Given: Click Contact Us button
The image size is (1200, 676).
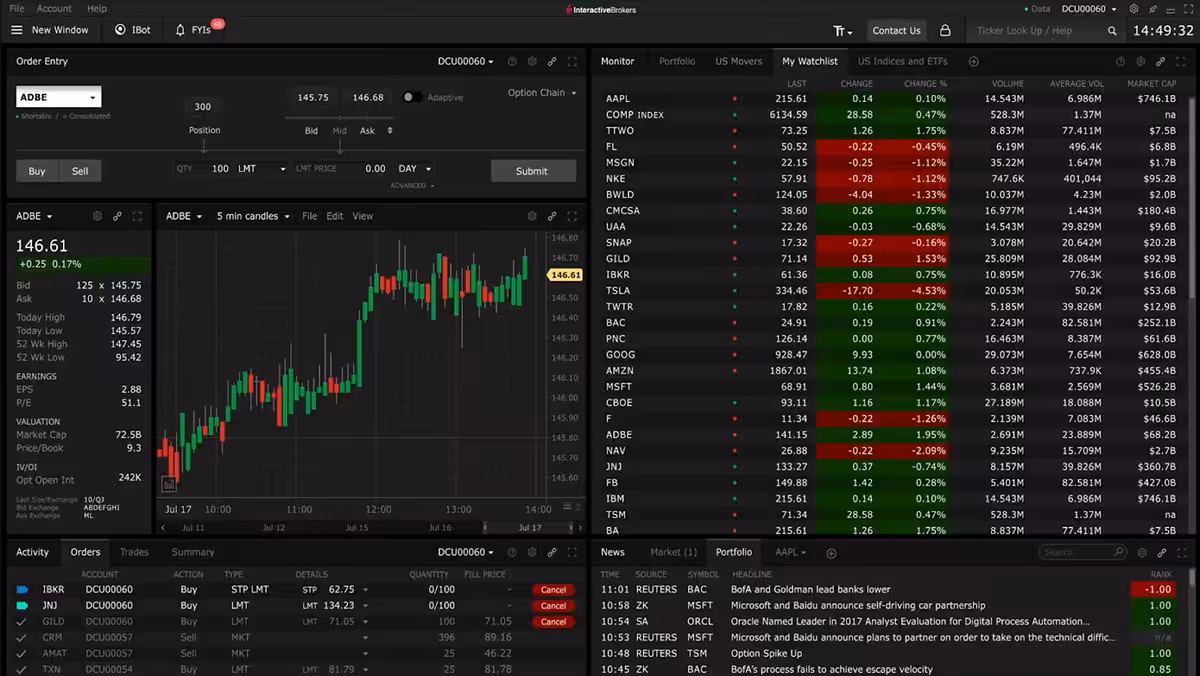Looking at the screenshot, I should [896, 30].
